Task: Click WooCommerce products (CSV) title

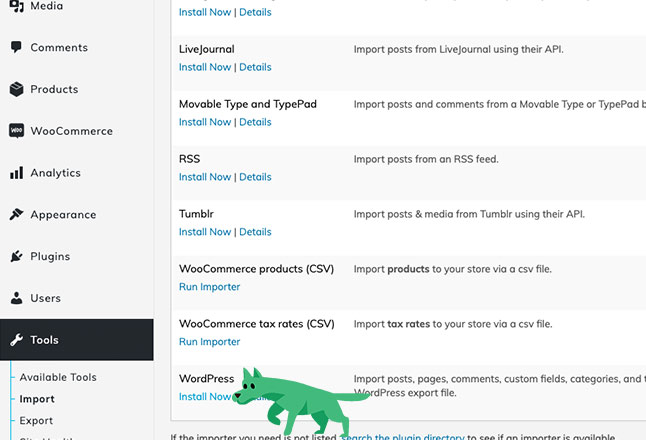Action: 256,269
